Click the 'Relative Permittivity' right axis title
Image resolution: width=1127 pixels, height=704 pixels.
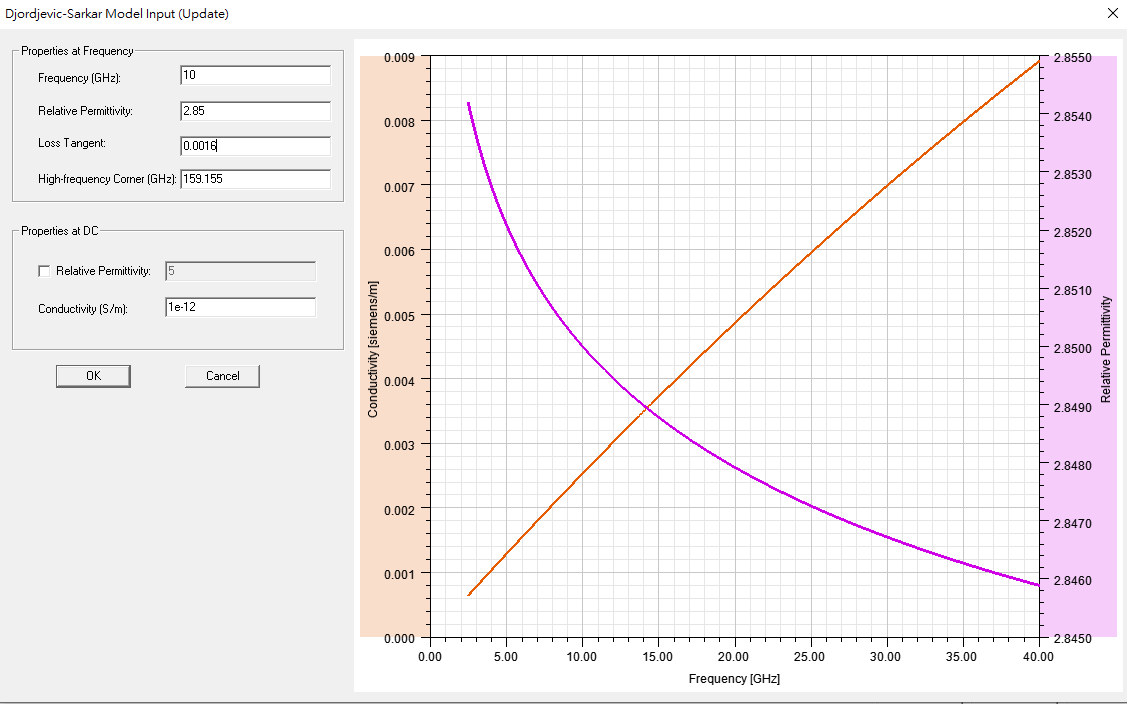pyautogui.click(x=1105, y=349)
